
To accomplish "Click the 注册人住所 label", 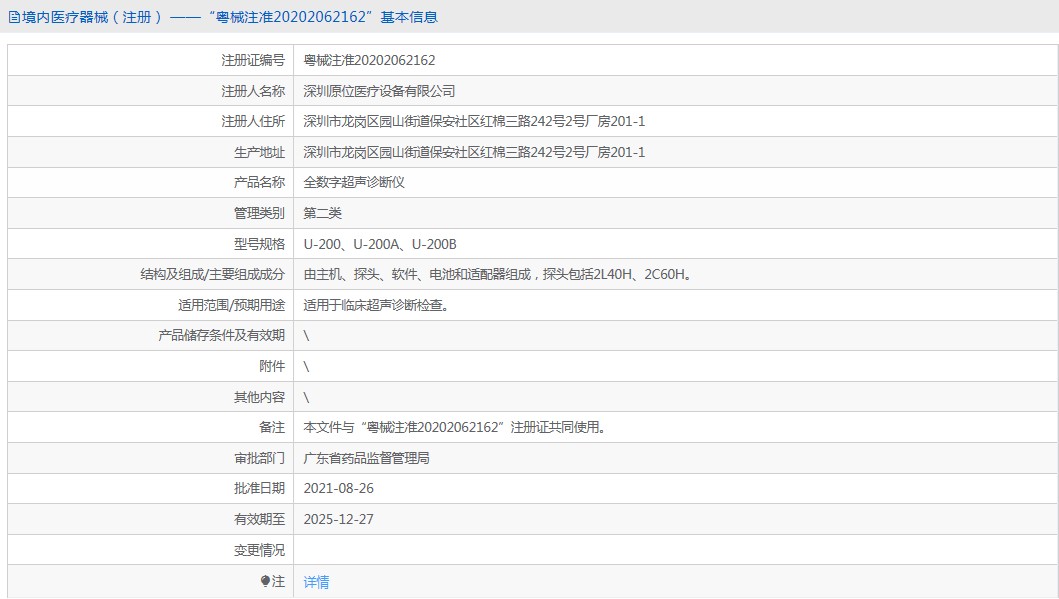I will coord(253,122).
